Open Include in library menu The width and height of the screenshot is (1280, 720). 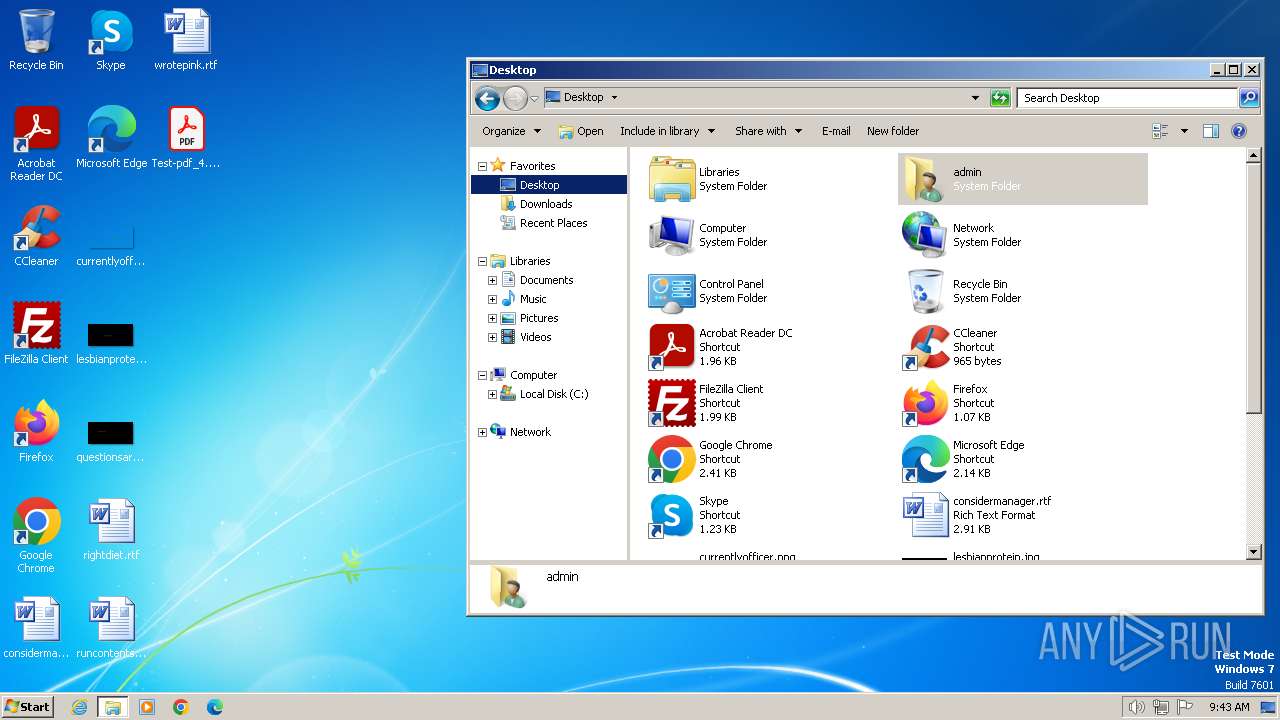[x=667, y=131]
